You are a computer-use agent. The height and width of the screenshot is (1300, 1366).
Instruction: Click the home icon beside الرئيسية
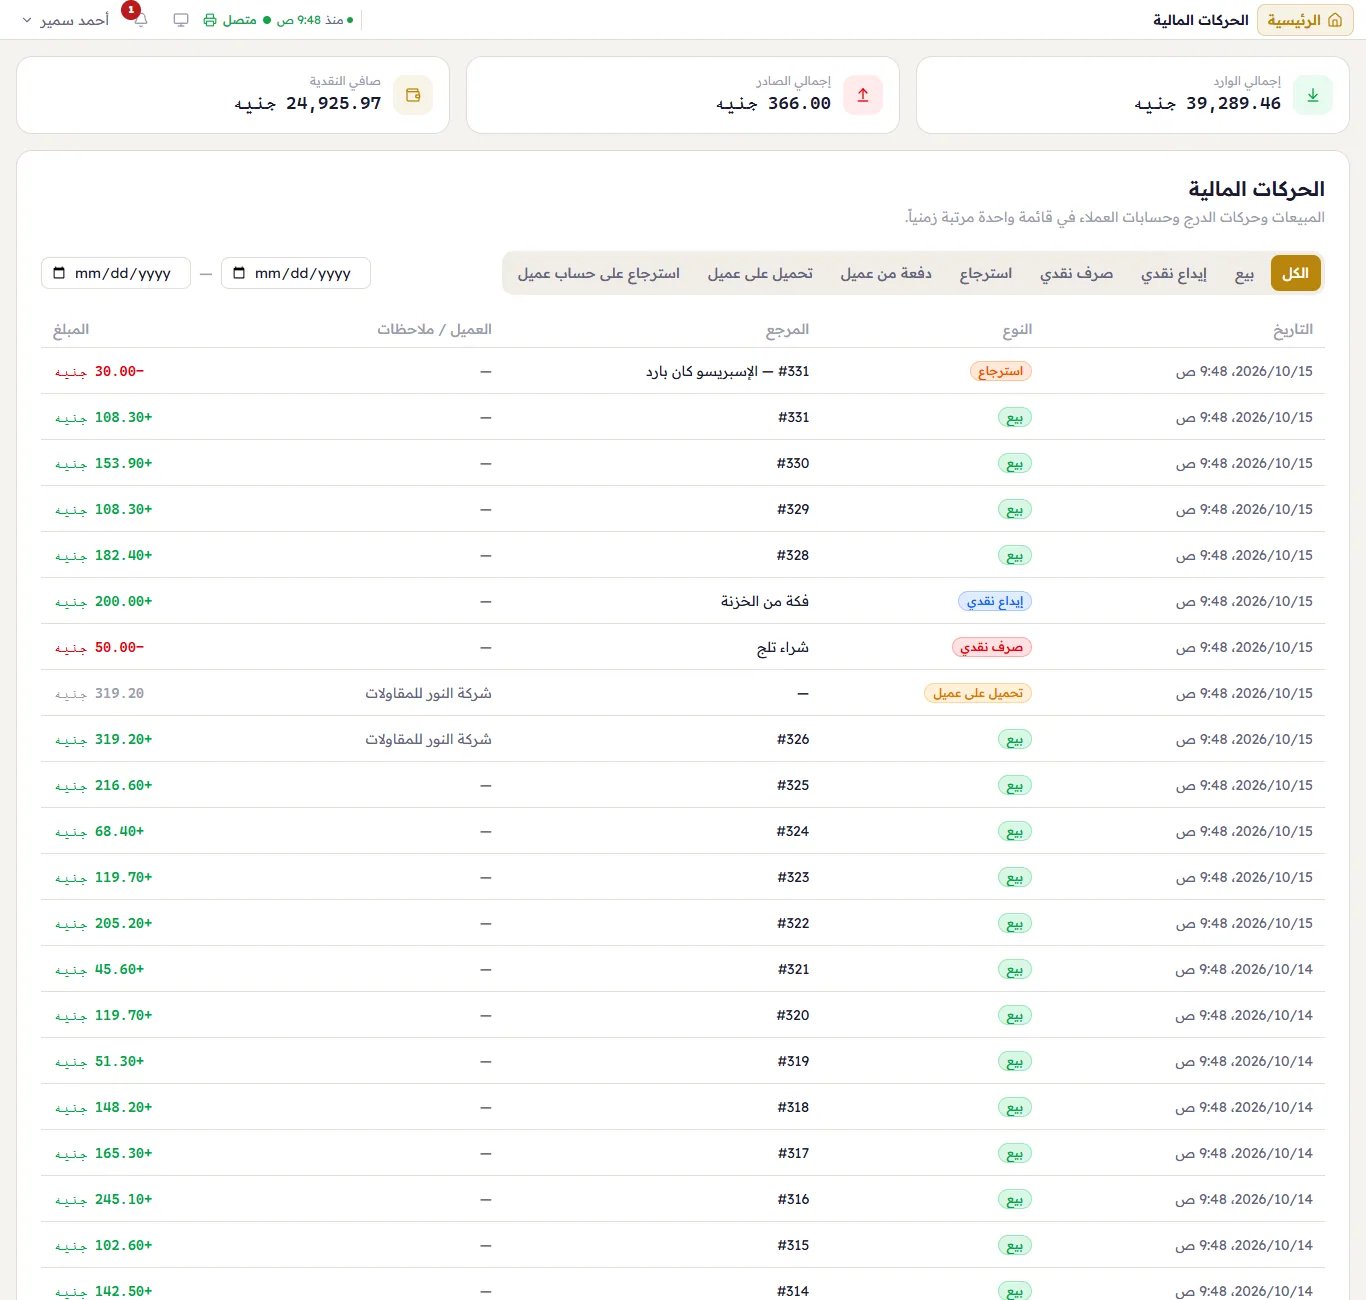pos(1335,20)
